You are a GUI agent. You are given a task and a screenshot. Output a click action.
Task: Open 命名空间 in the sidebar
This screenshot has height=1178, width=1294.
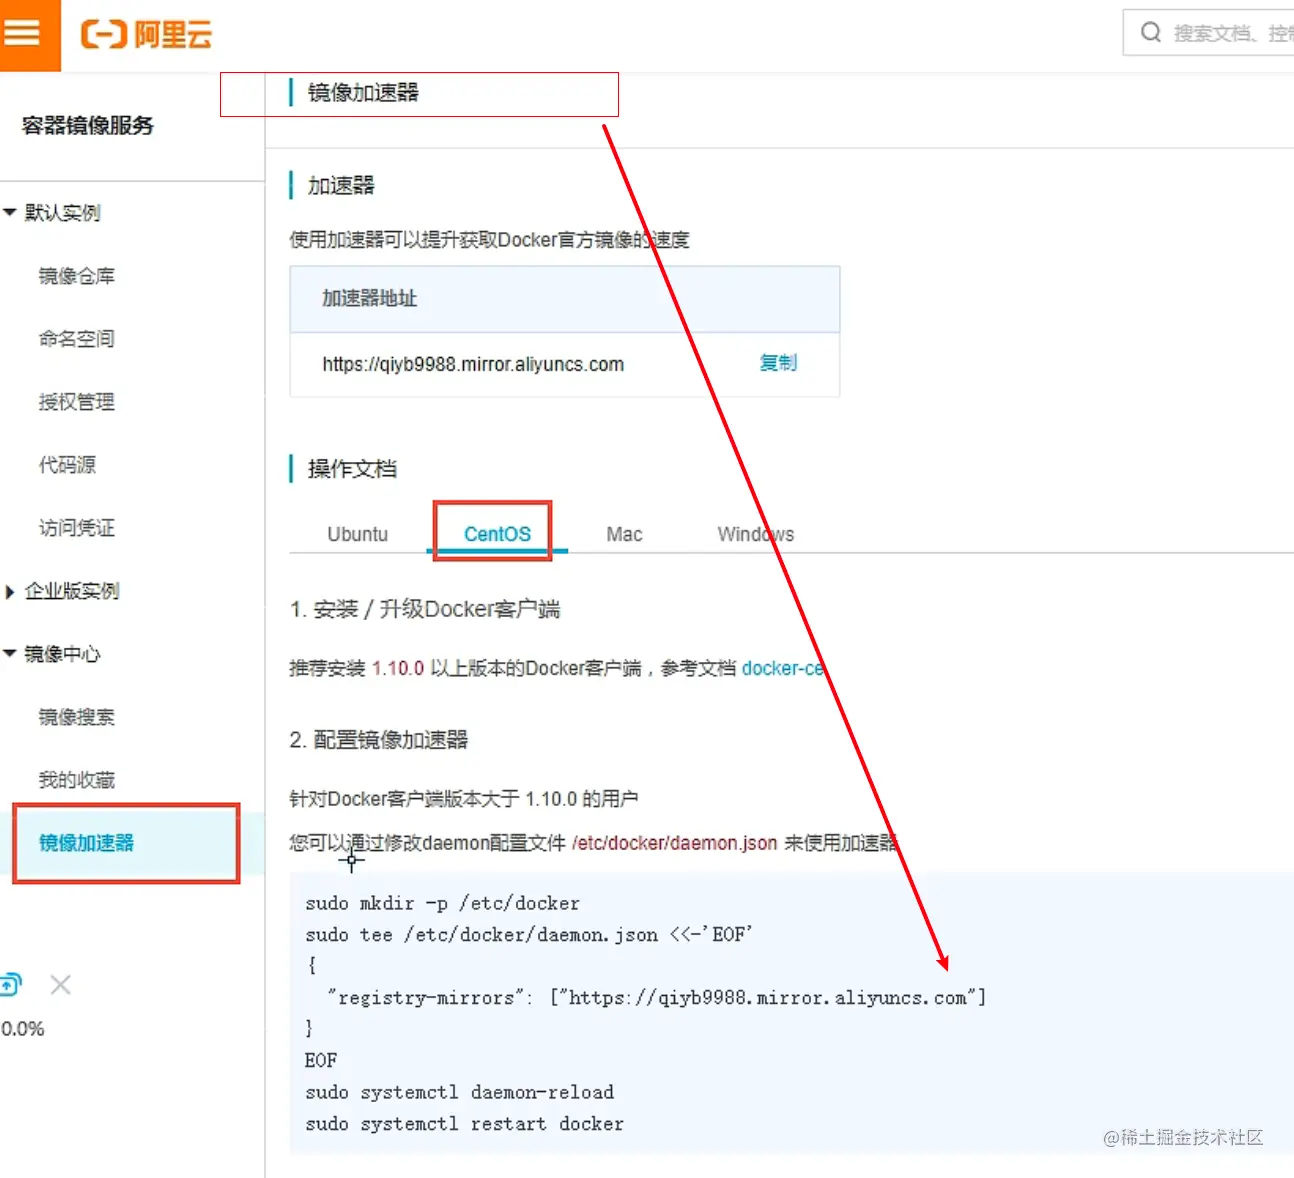coord(77,339)
